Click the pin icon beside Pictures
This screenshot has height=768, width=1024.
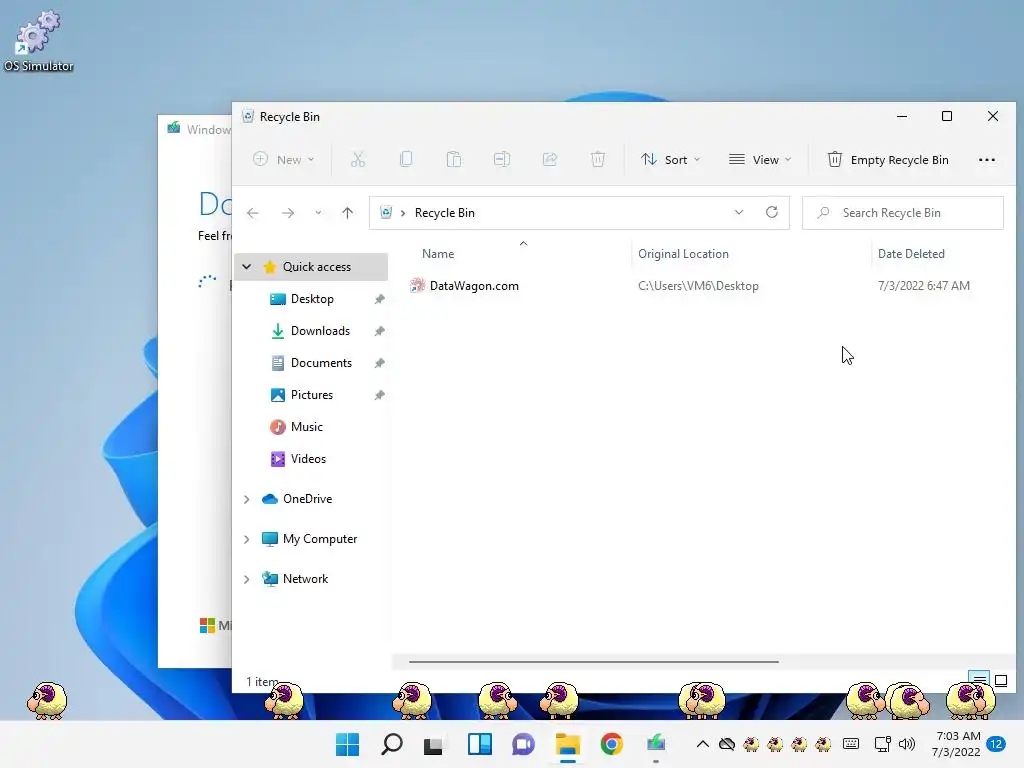(379, 395)
